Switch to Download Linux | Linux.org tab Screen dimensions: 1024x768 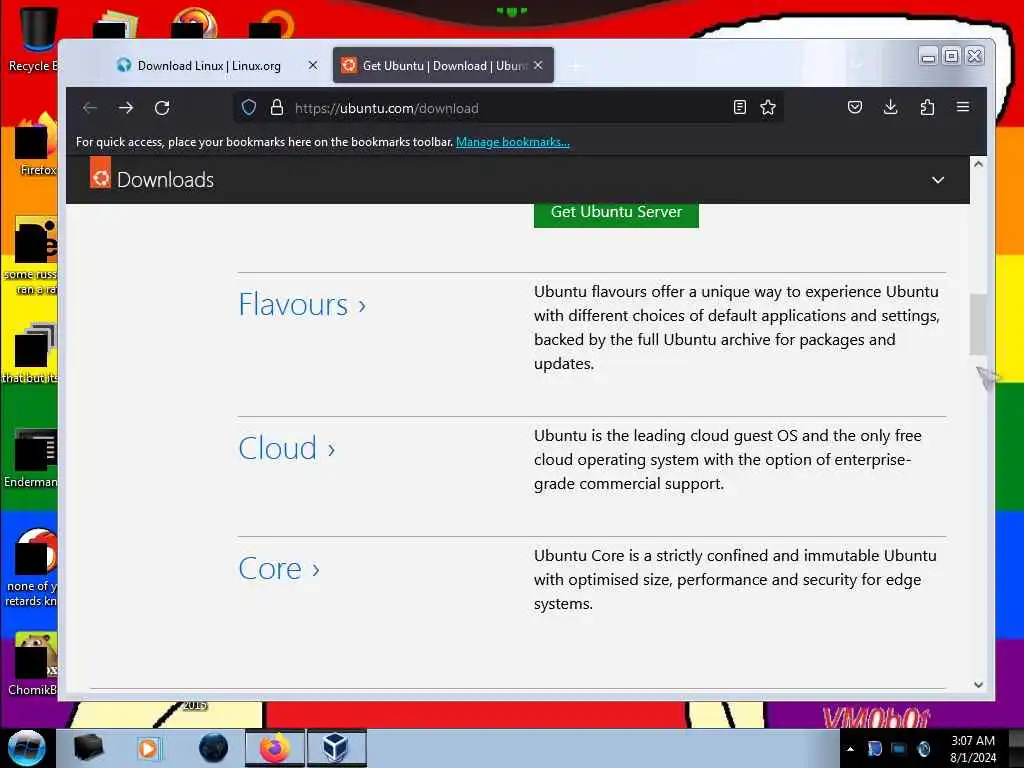point(209,65)
